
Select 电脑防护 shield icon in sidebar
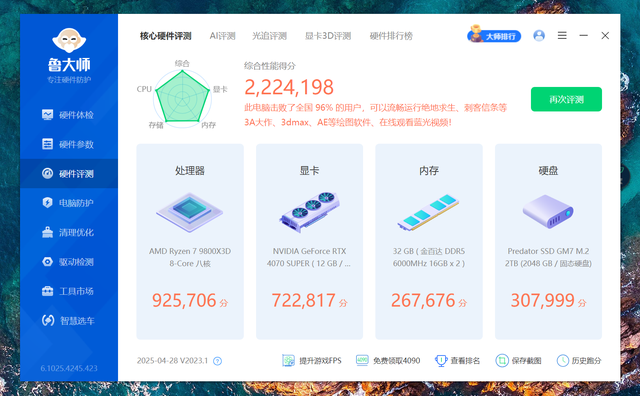(x=47, y=202)
